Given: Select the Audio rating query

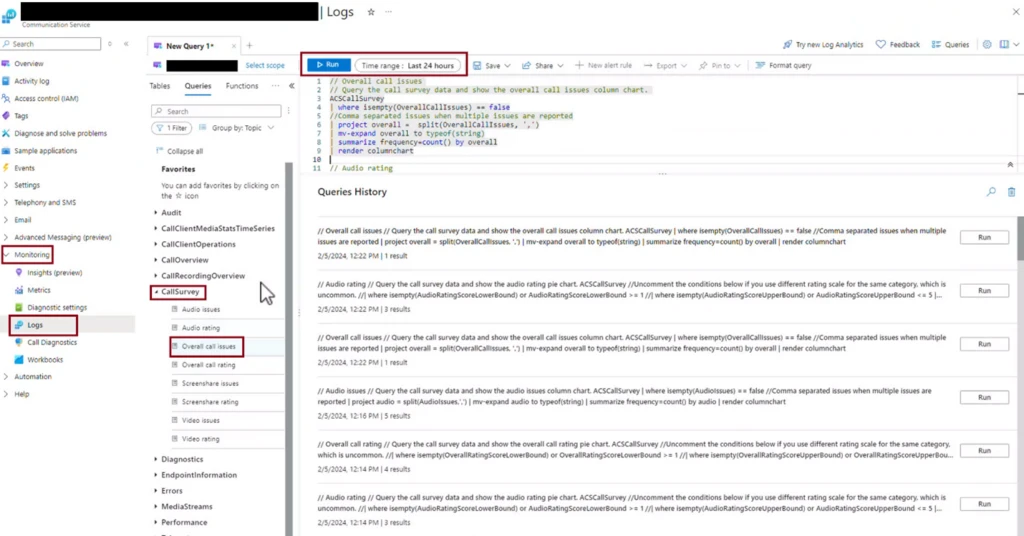Looking at the screenshot, I should 200,328.
